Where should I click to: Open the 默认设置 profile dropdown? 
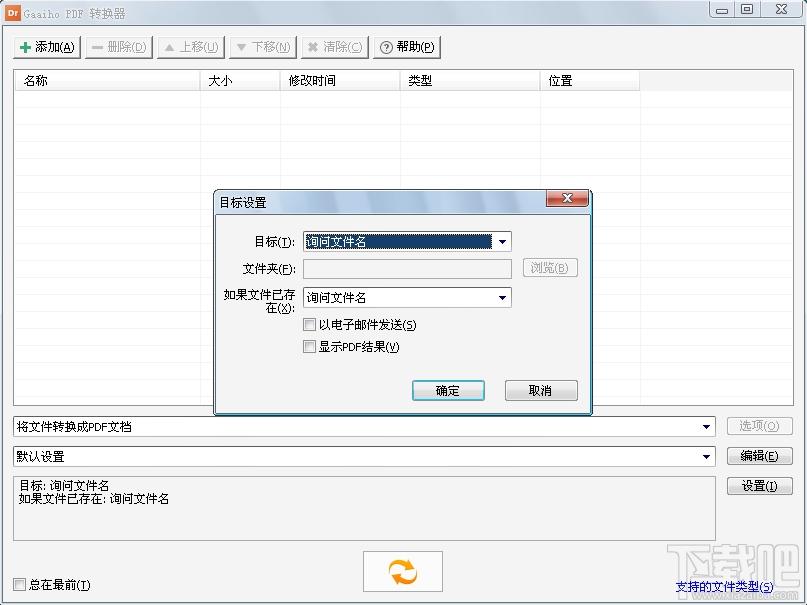[x=708, y=457]
